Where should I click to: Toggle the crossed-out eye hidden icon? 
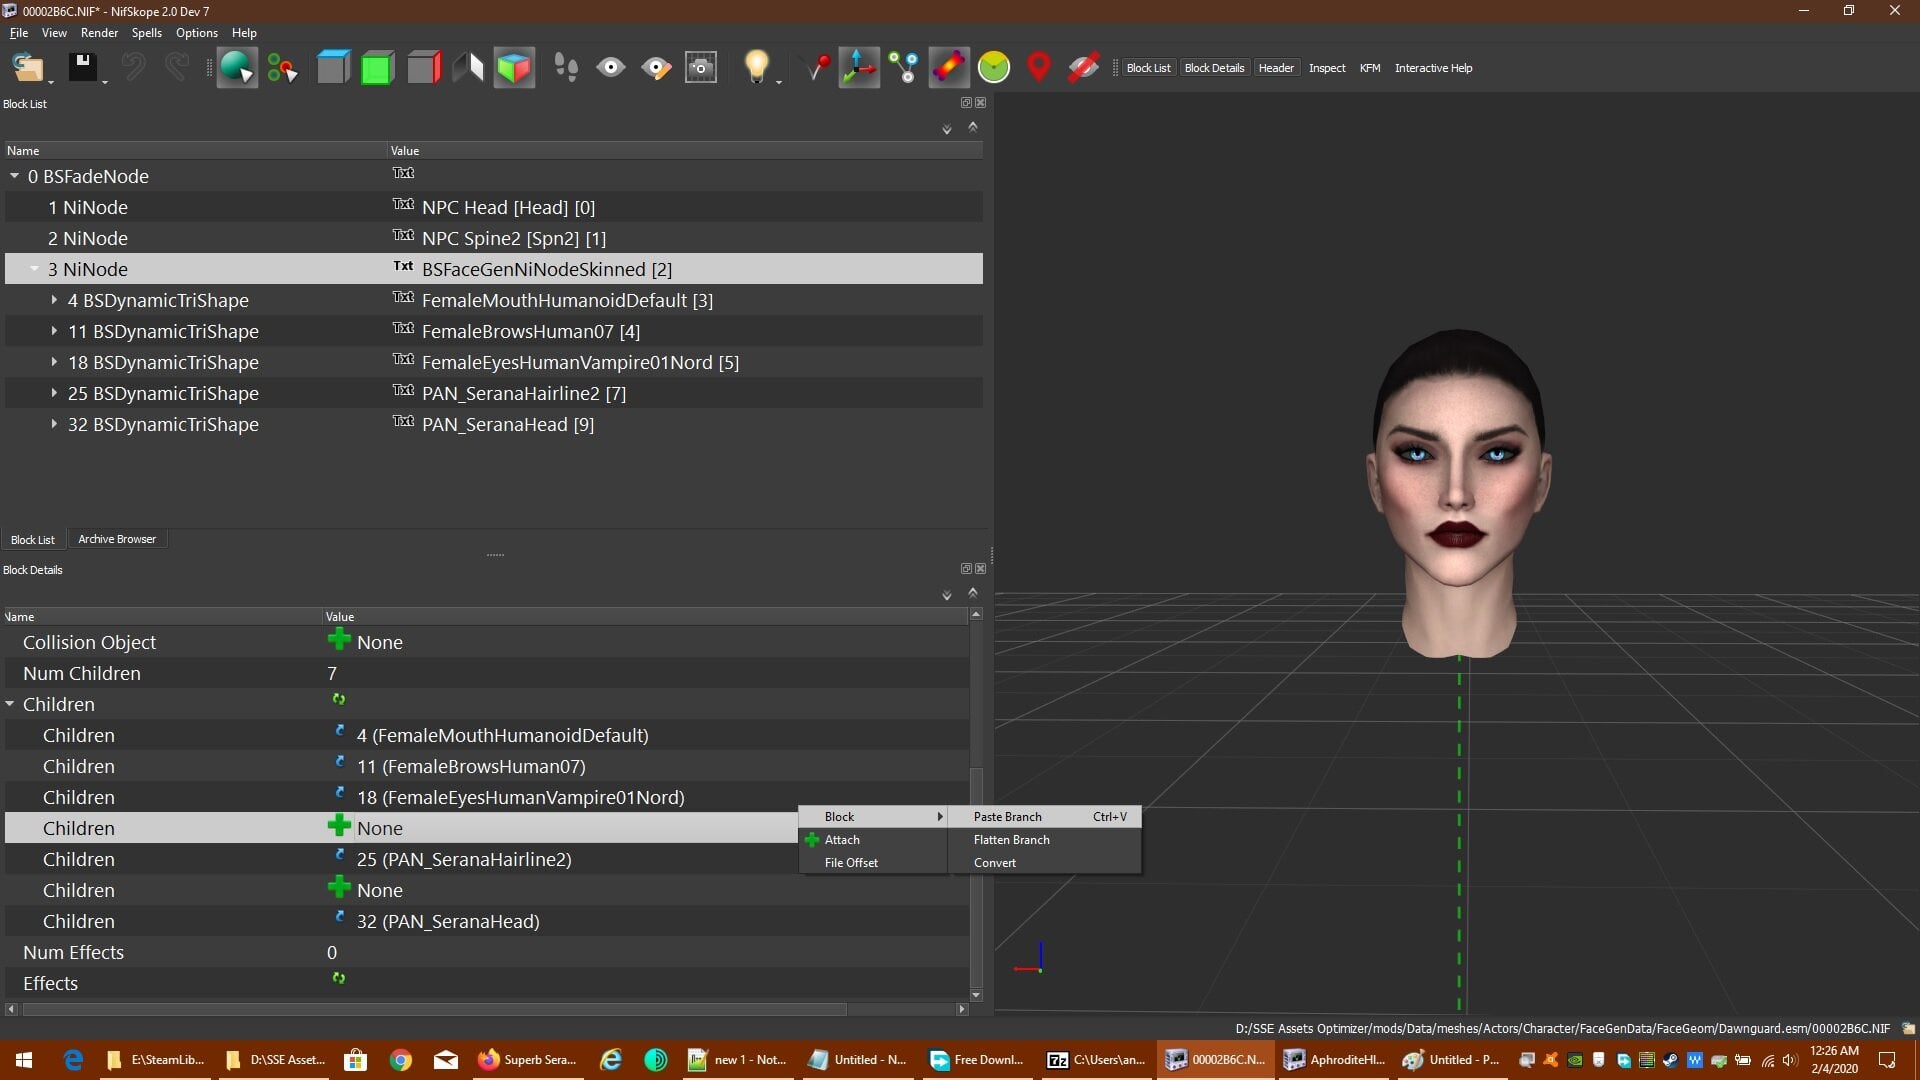[x=1083, y=68]
